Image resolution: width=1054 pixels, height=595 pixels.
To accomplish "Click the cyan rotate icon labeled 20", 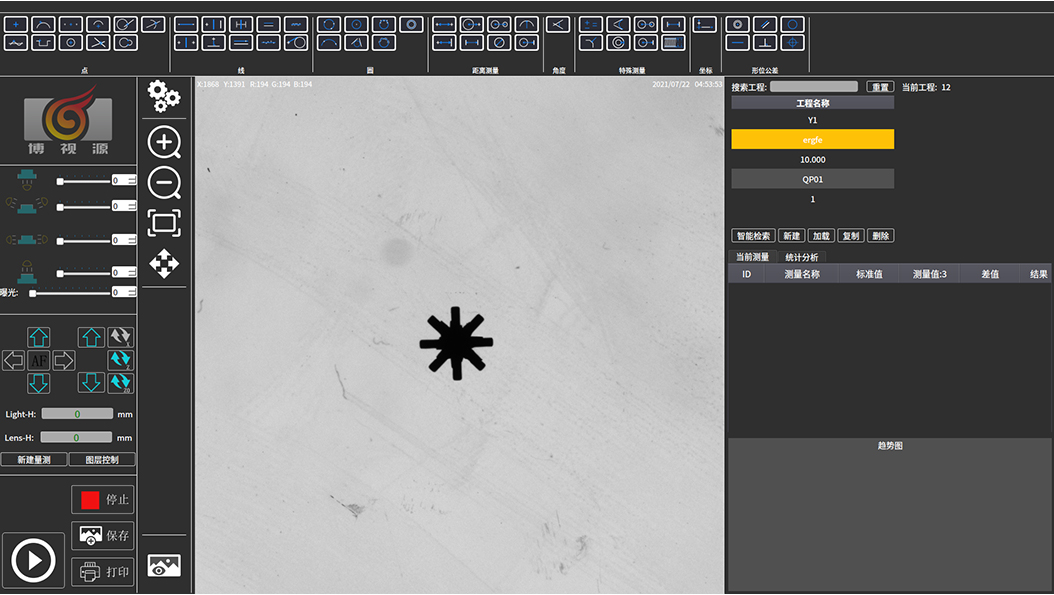I will coord(121,383).
